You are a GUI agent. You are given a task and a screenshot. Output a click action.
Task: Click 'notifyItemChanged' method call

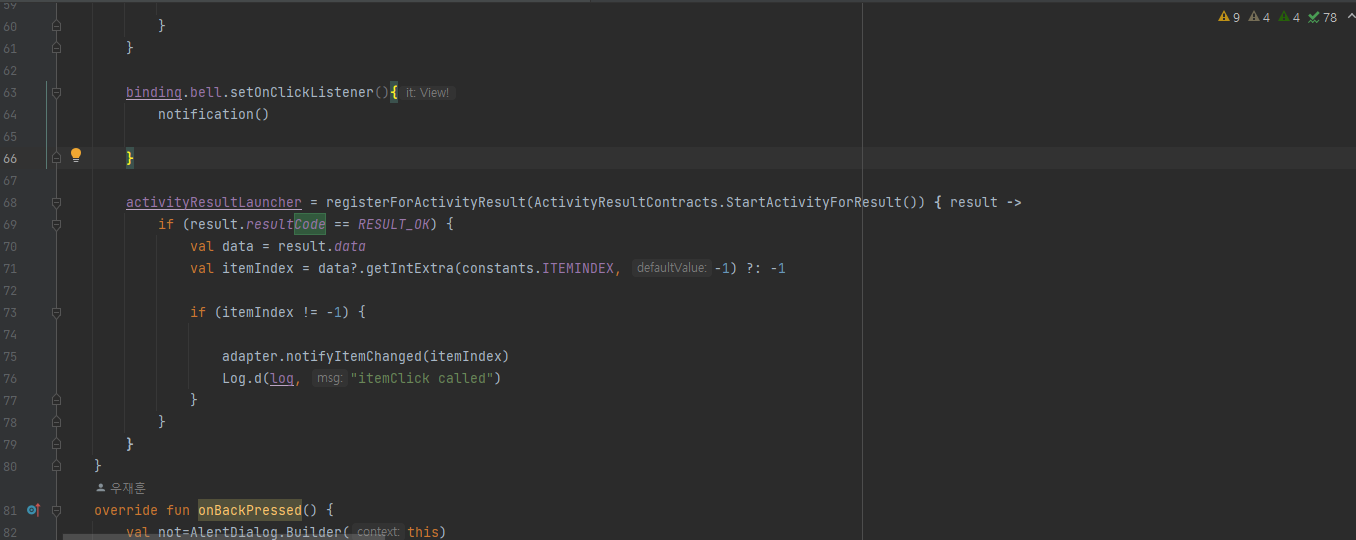354,356
